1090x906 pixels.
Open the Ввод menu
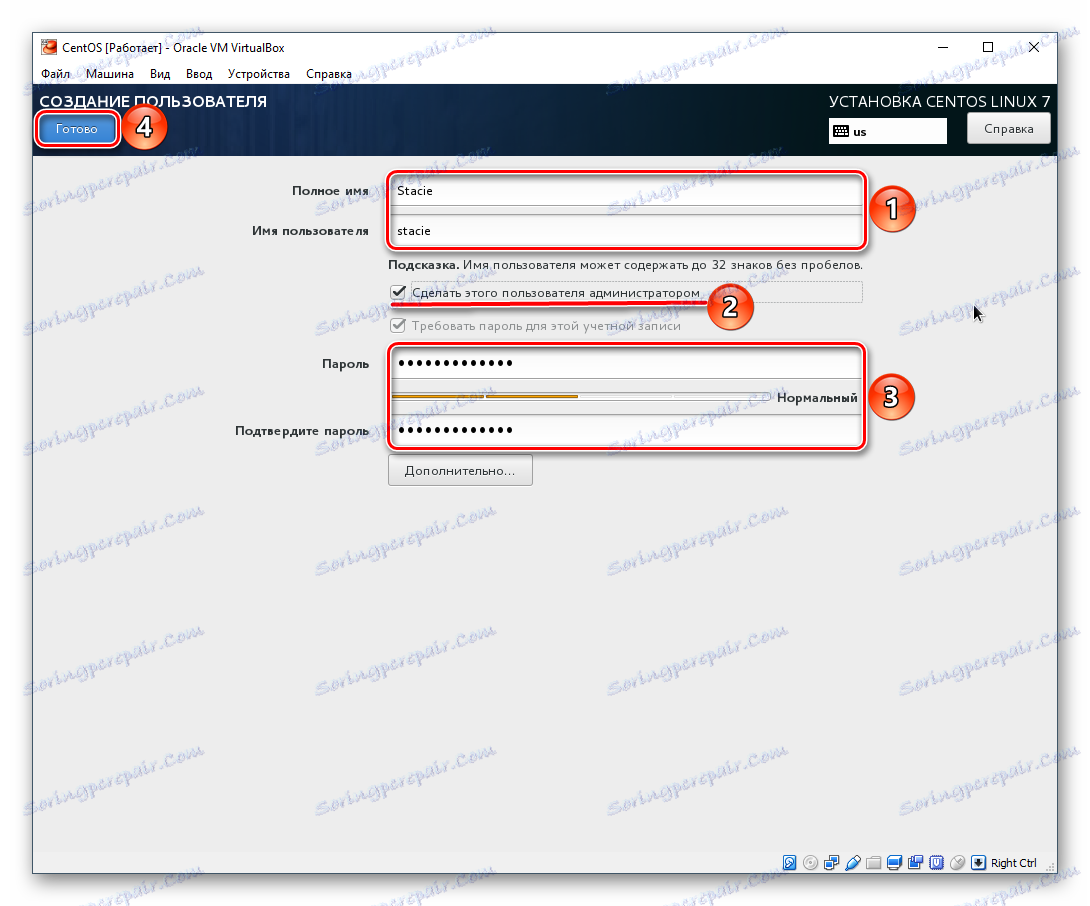[x=198, y=73]
